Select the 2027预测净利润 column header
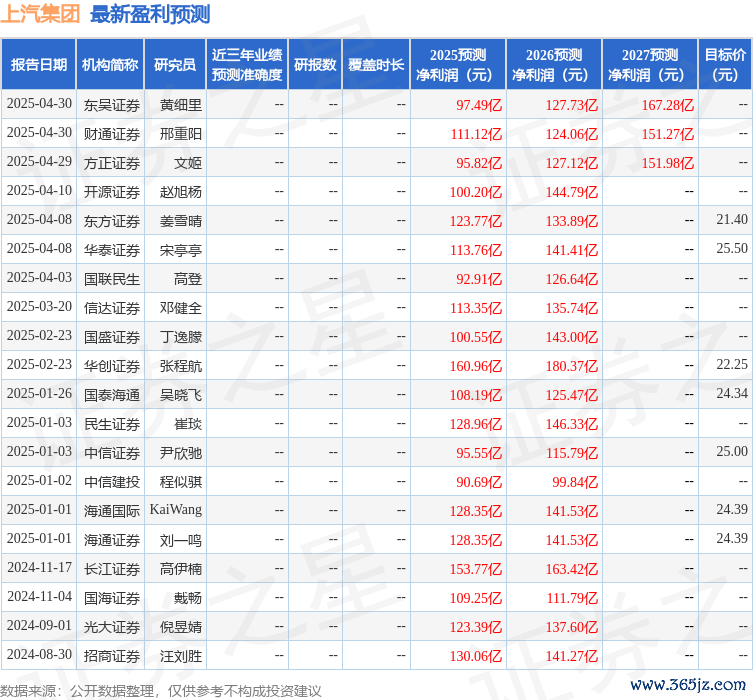This screenshot has height=700, width=753. 650,65
